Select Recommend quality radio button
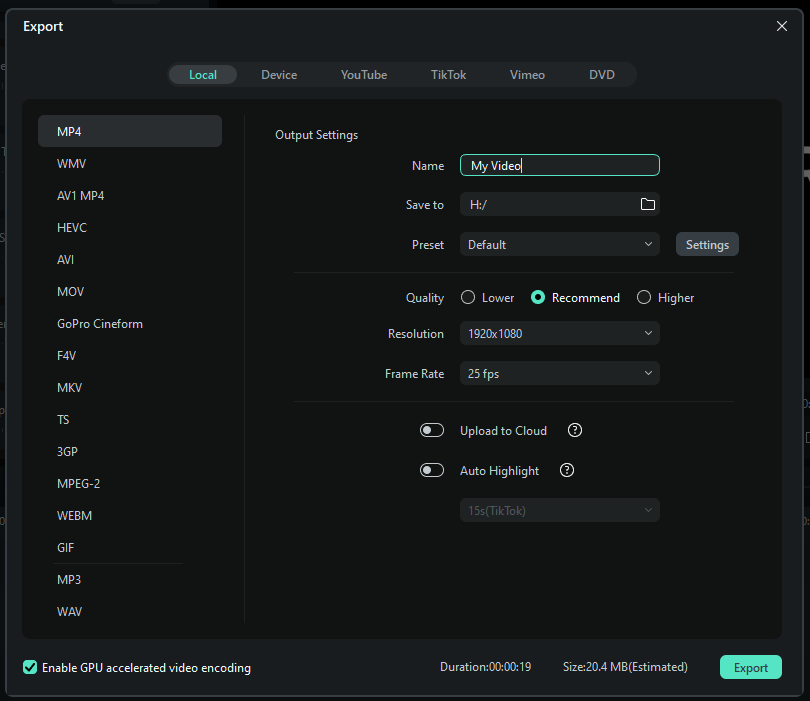Viewport: 810px width, 701px height. (538, 298)
